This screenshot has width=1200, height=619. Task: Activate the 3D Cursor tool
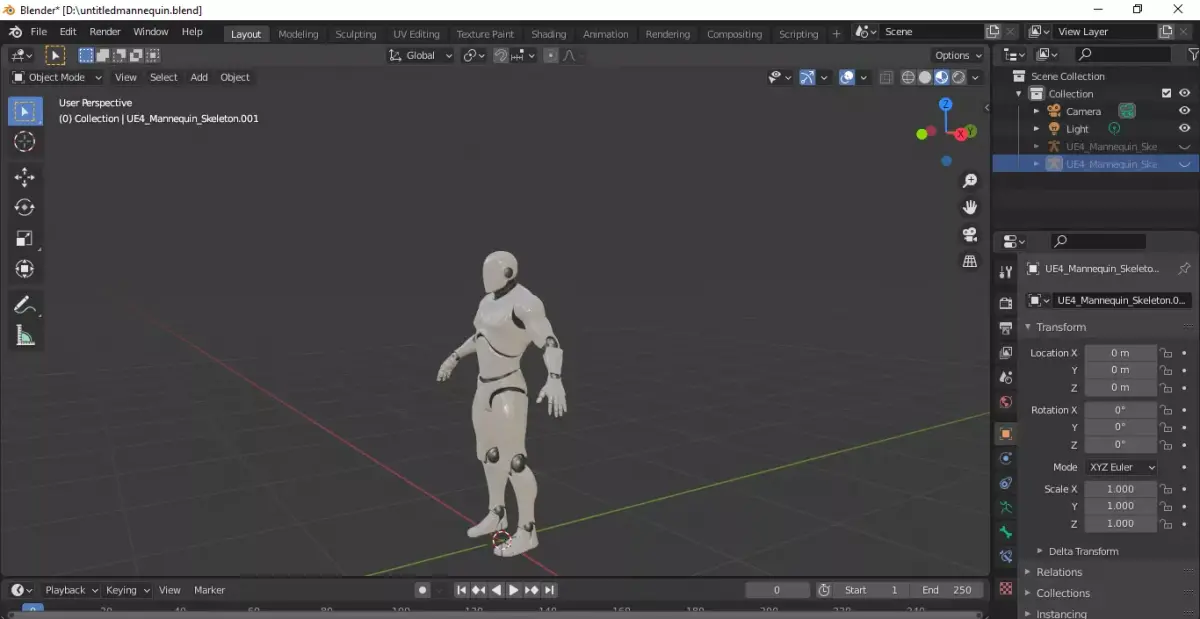25,142
